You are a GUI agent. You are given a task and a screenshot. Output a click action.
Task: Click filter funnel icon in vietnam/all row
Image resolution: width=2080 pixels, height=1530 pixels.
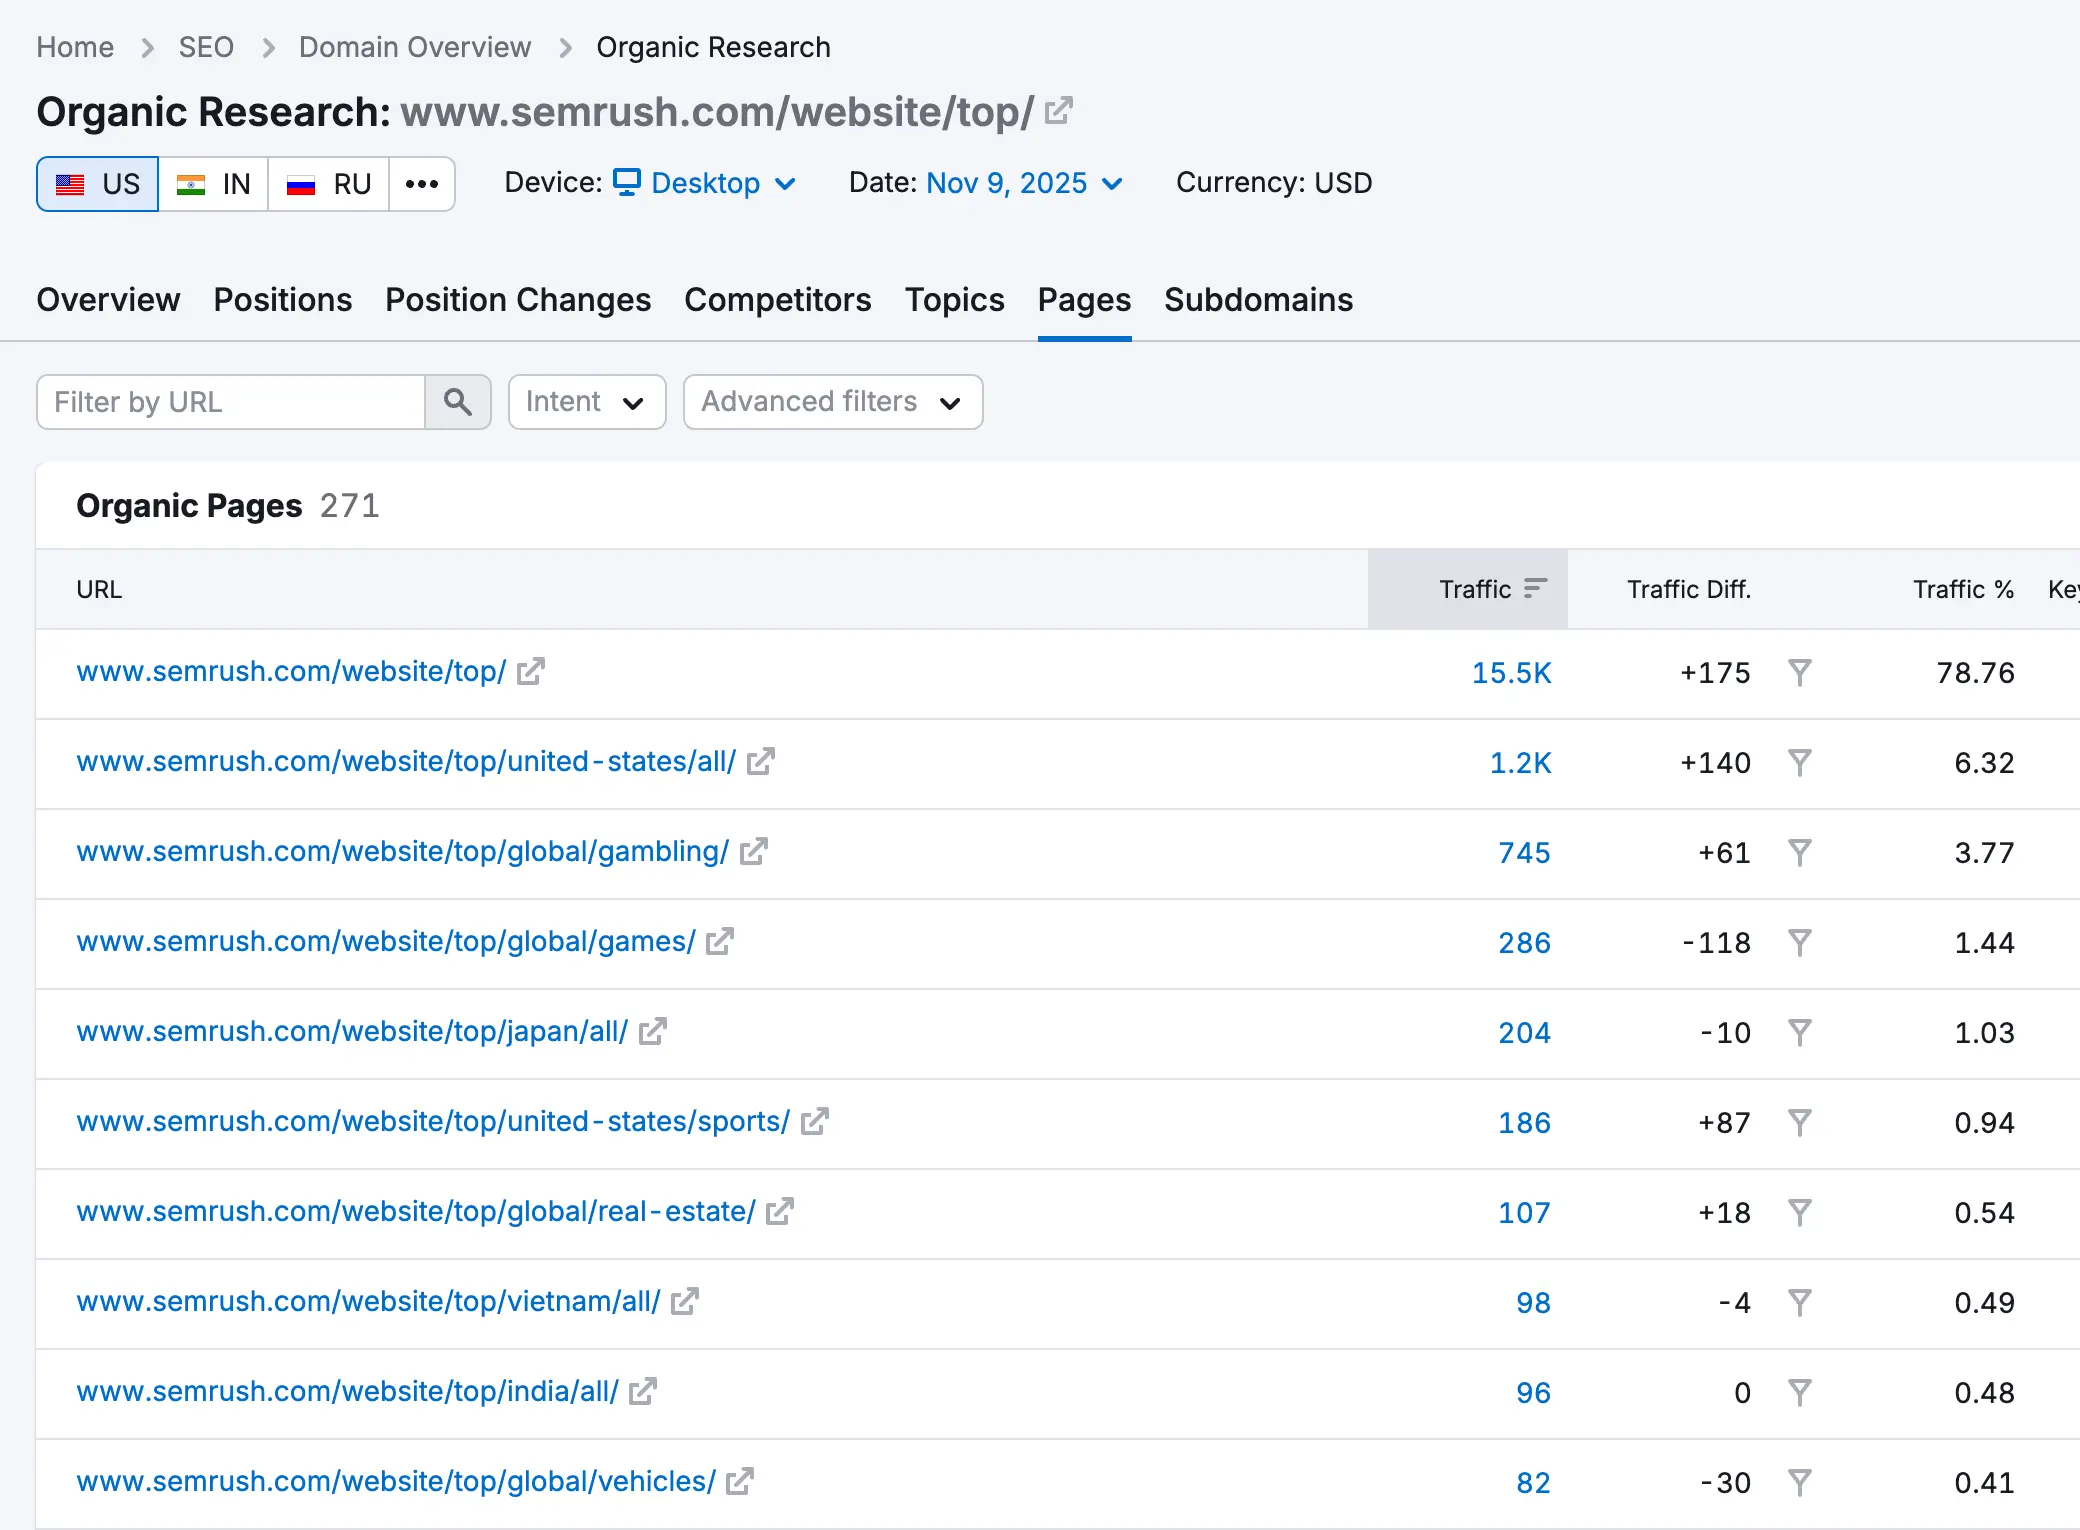(1799, 1303)
